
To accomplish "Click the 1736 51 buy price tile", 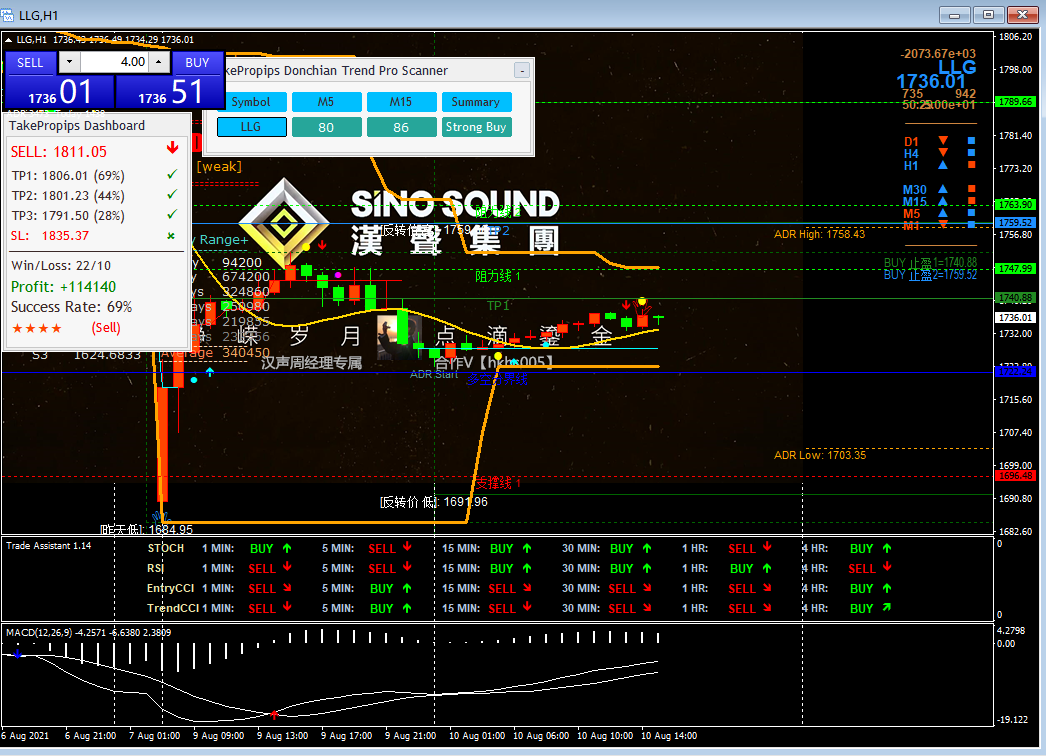I will coord(169,91).
